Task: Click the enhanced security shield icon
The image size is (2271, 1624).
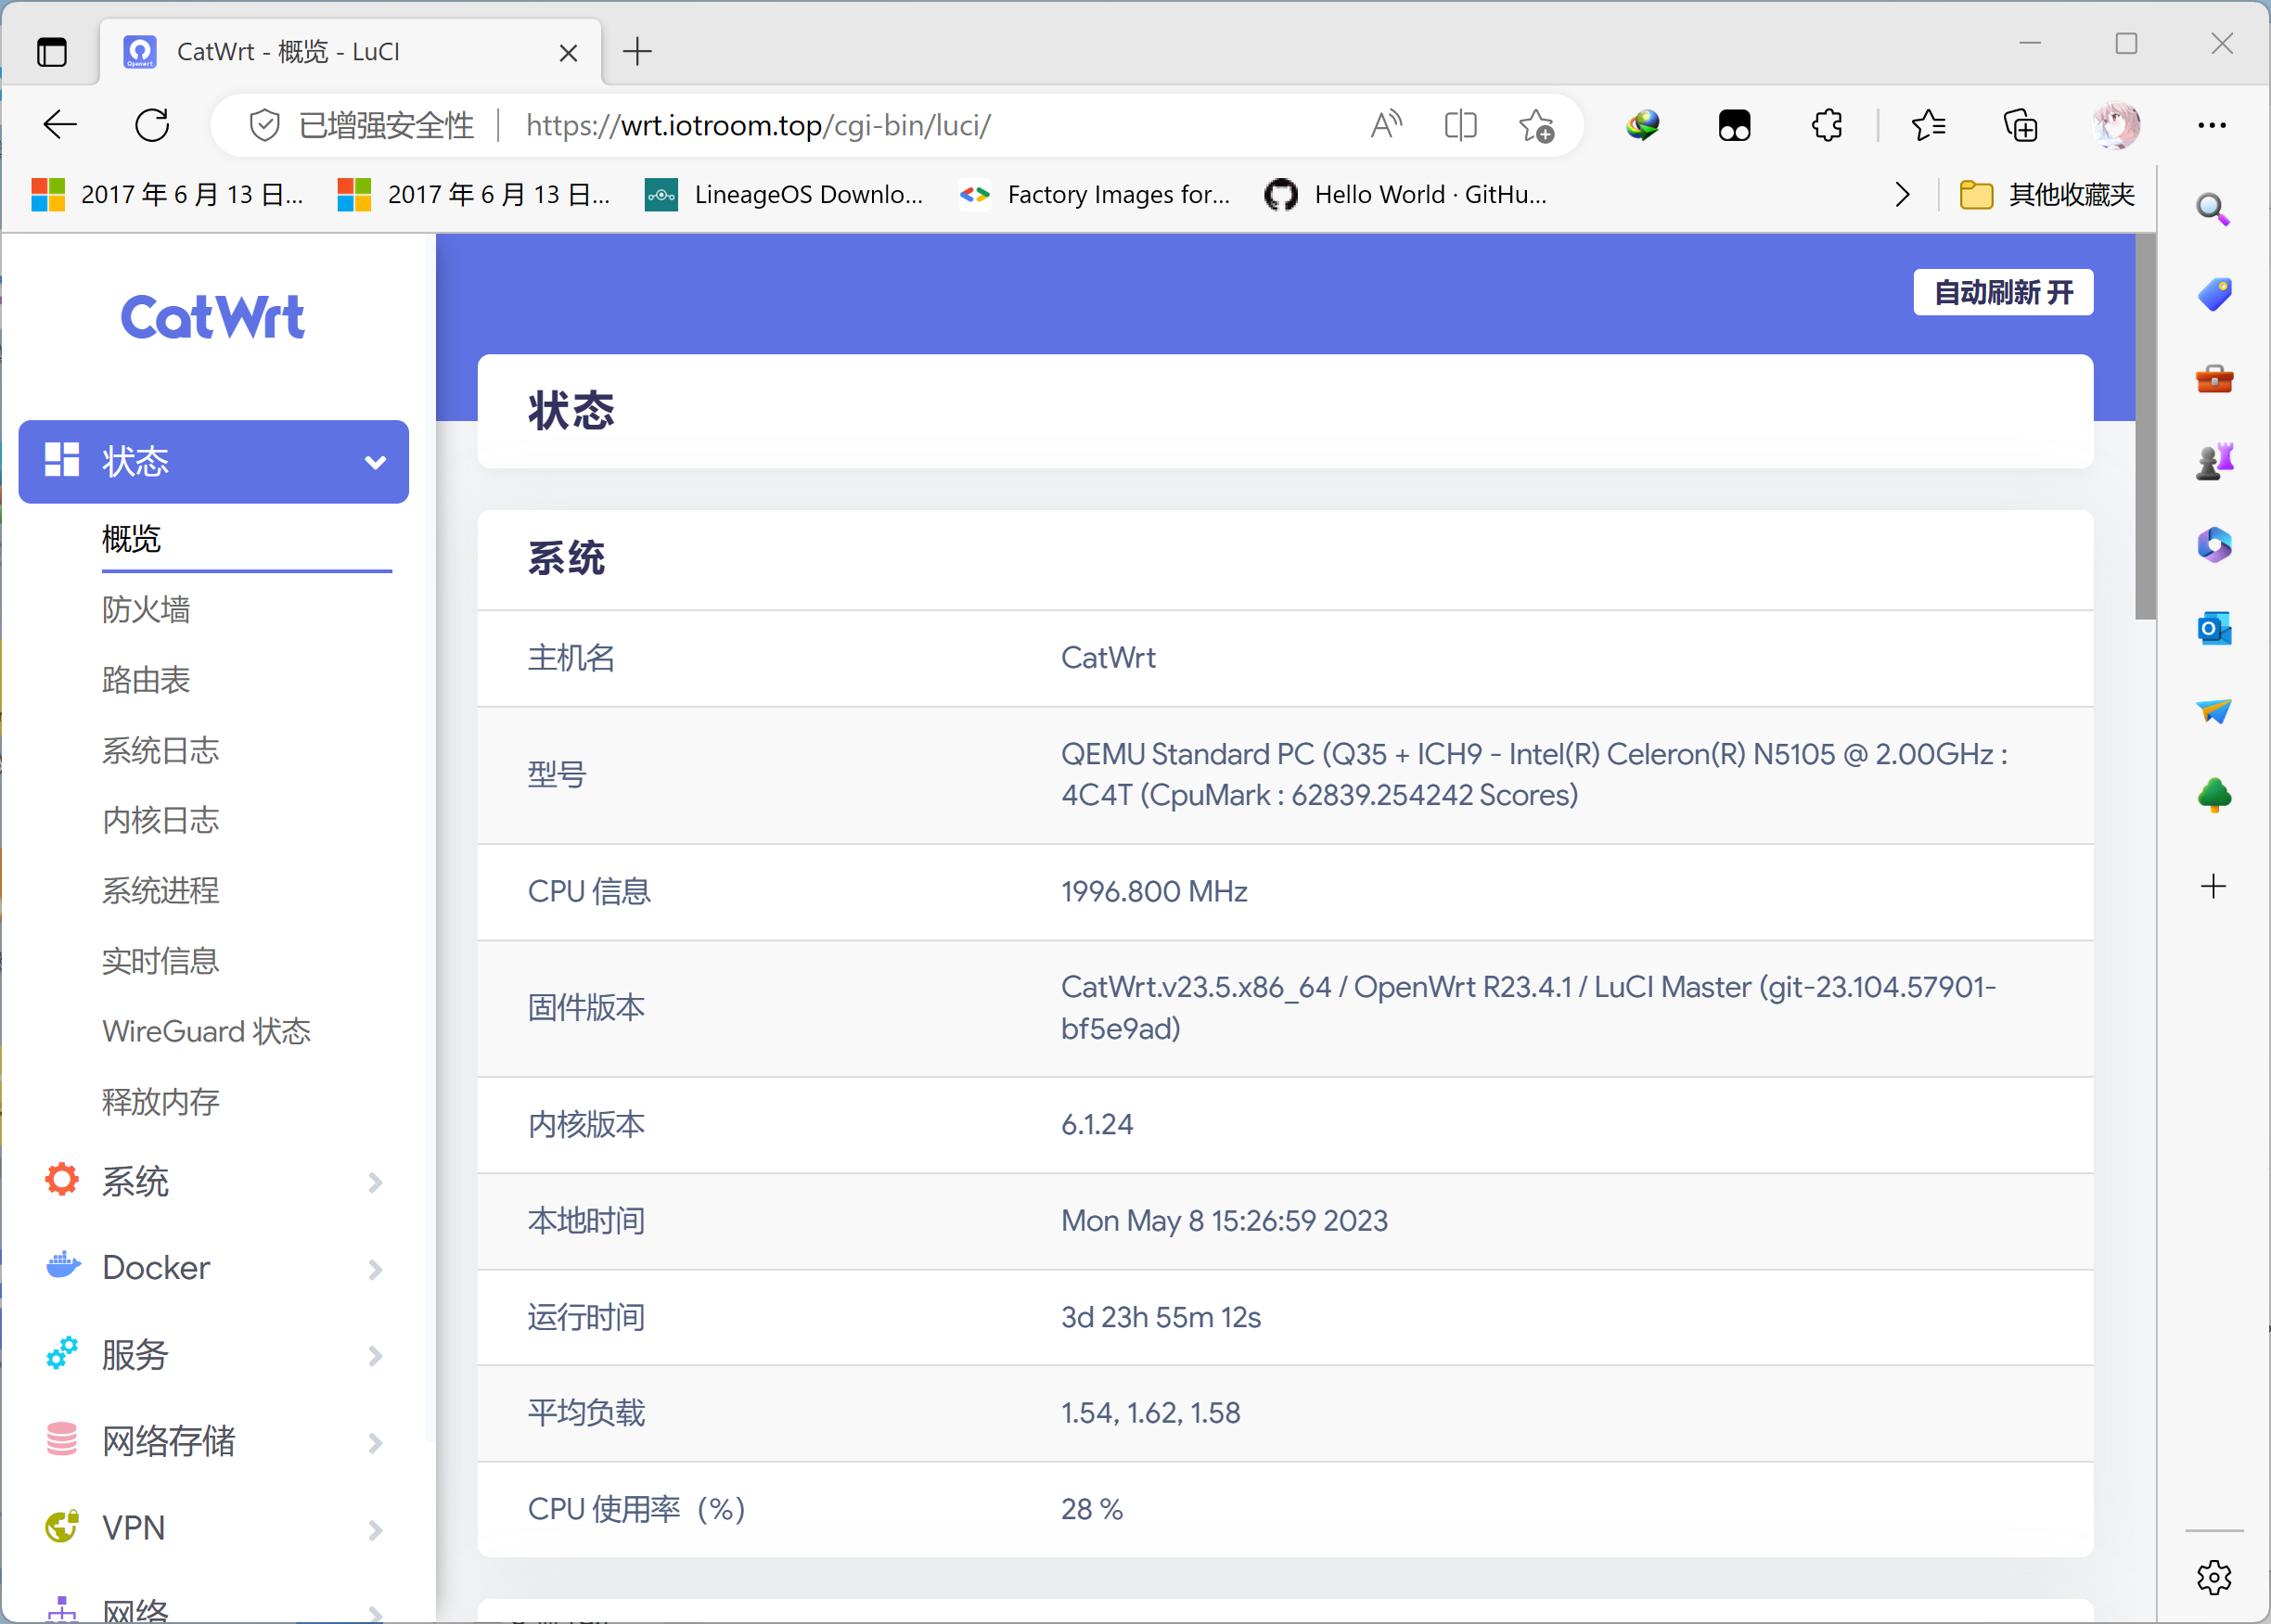Action: pyautogui.click(x=264, y=125)
